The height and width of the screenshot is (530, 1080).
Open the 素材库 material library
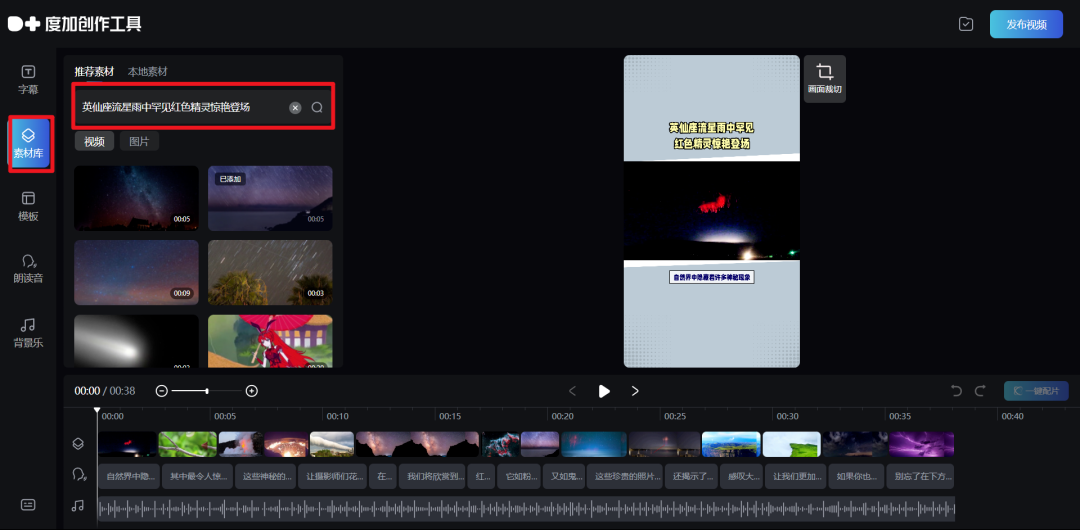pyautogui.click(x=28, y=143)
